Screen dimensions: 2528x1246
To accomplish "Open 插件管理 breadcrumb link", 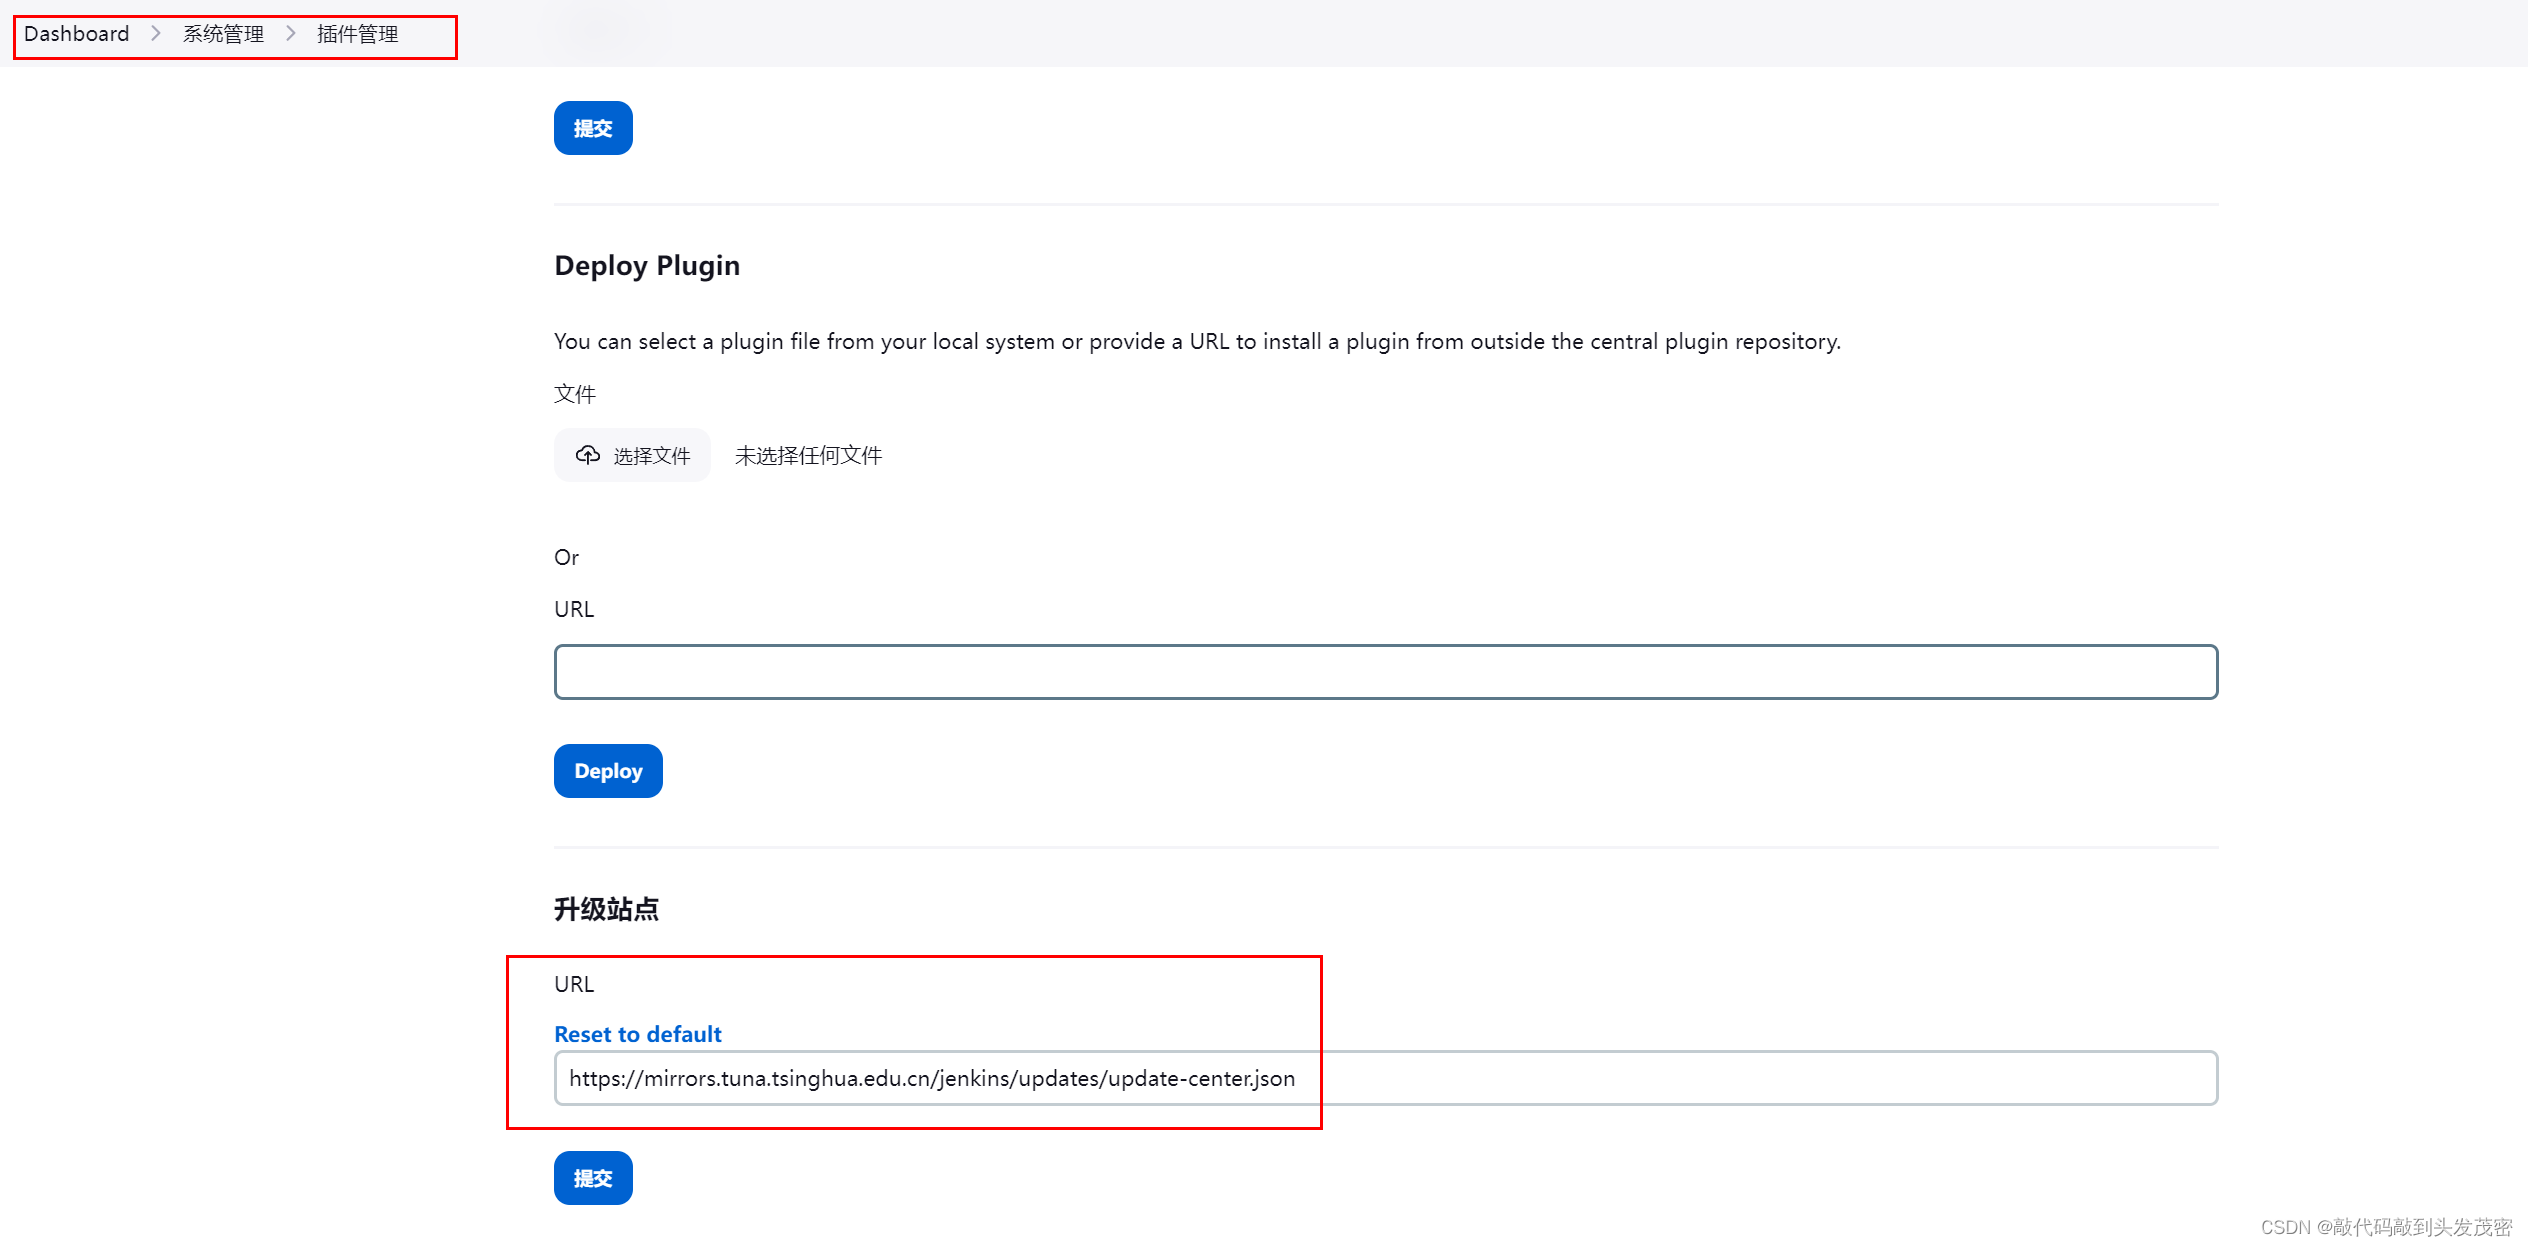I will coord(358,34).
